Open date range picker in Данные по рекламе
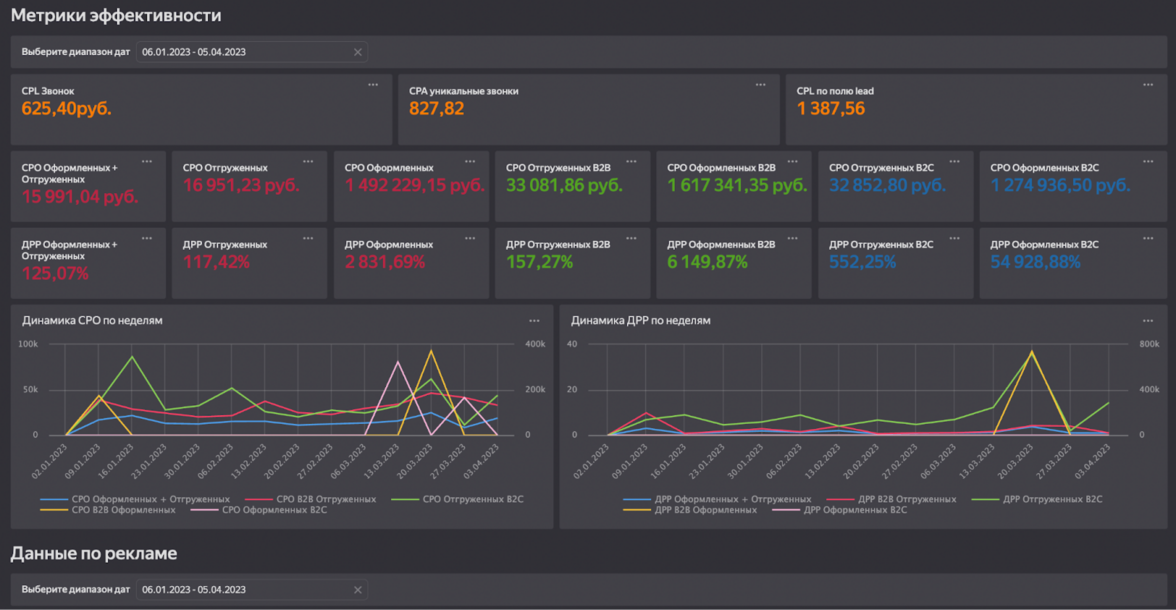The height and width of the screenshot is (610, 1176). [245, 590]
